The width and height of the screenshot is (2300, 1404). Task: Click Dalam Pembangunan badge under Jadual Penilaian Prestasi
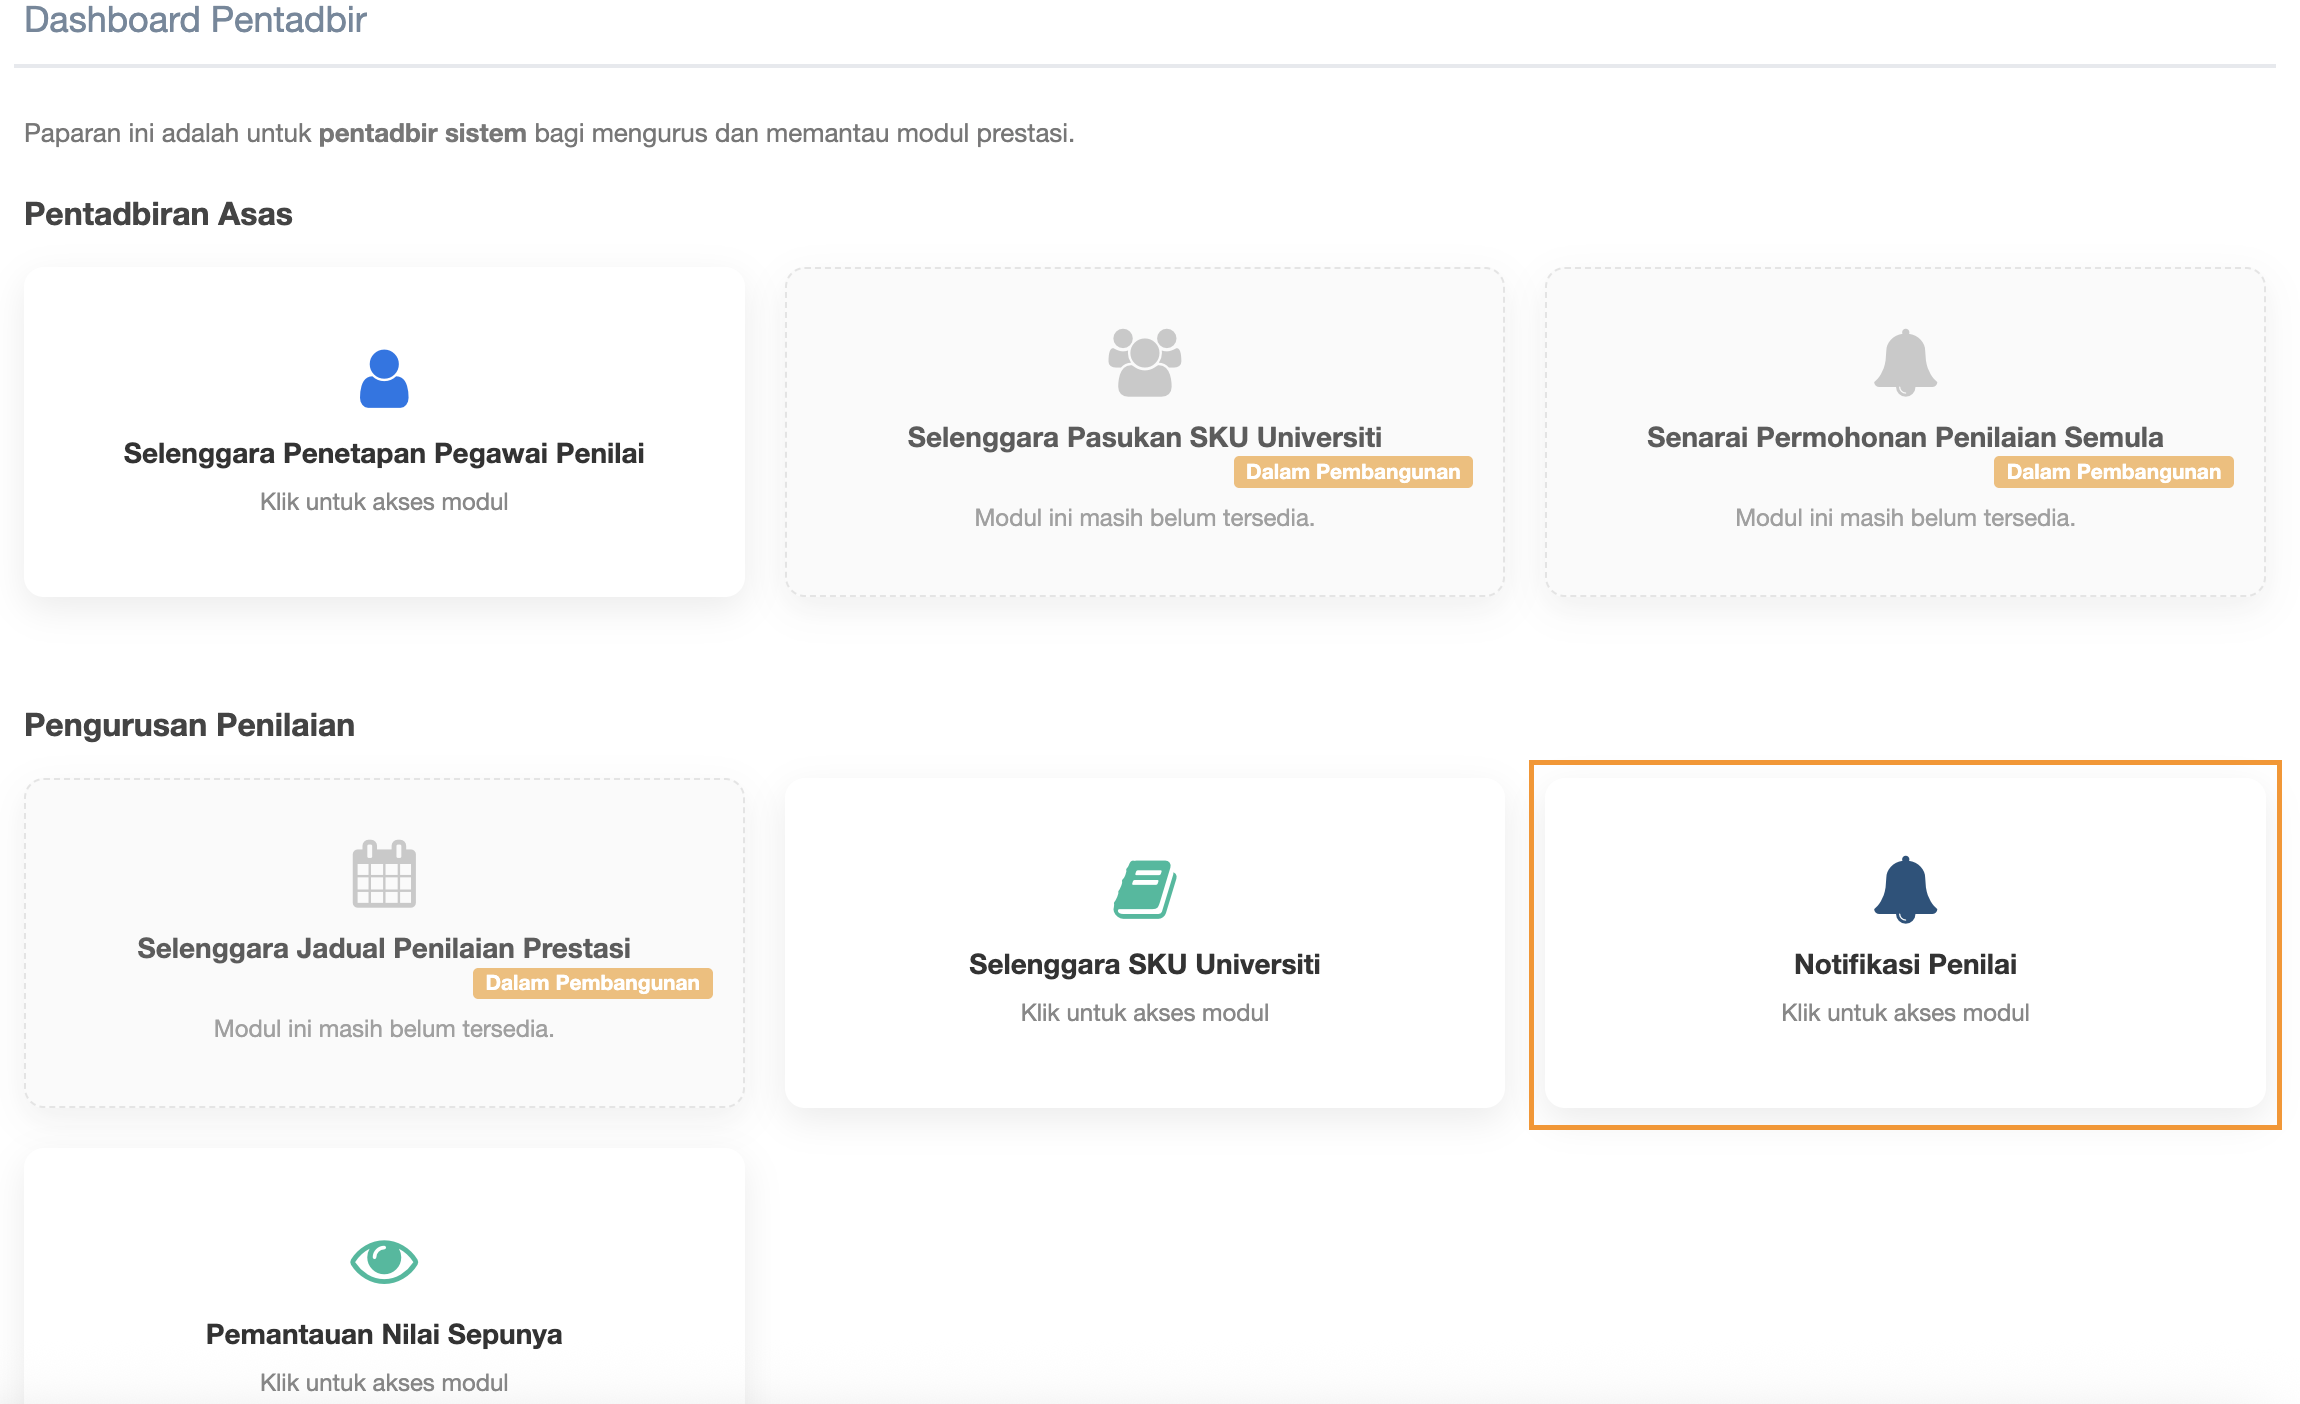[x=592, y=983]
